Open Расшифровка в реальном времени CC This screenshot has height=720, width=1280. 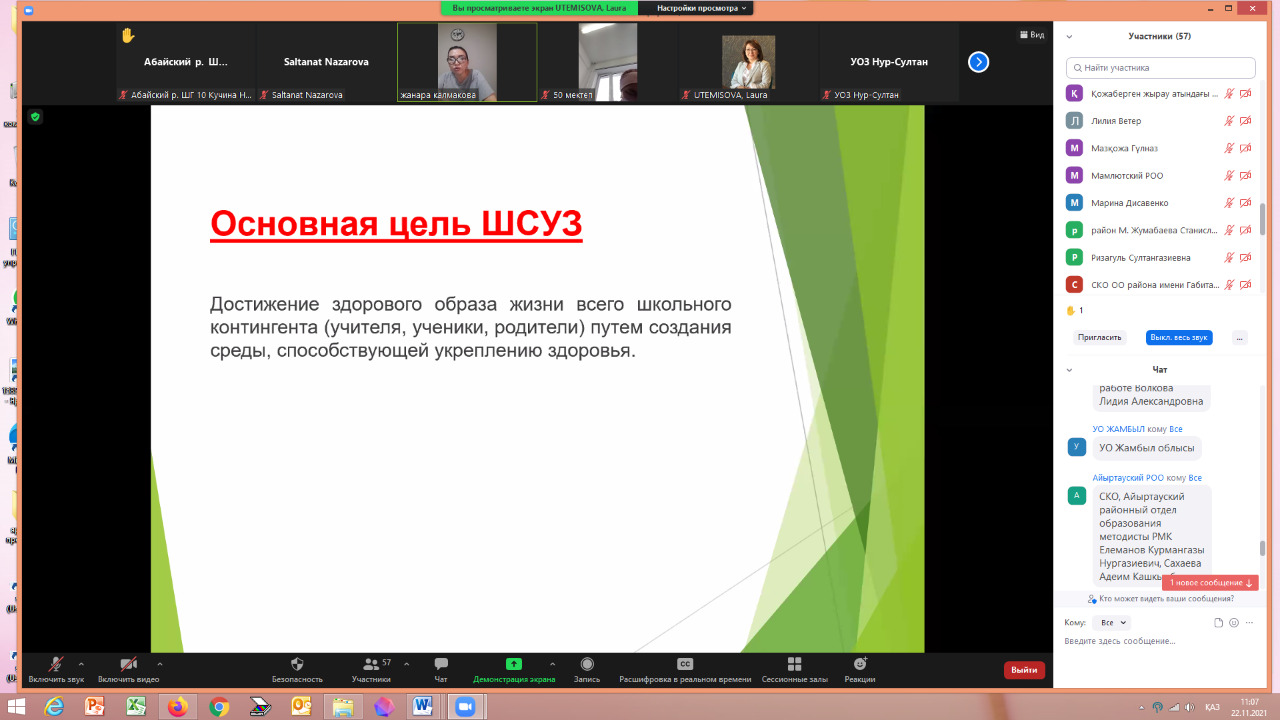coord(685,664)
